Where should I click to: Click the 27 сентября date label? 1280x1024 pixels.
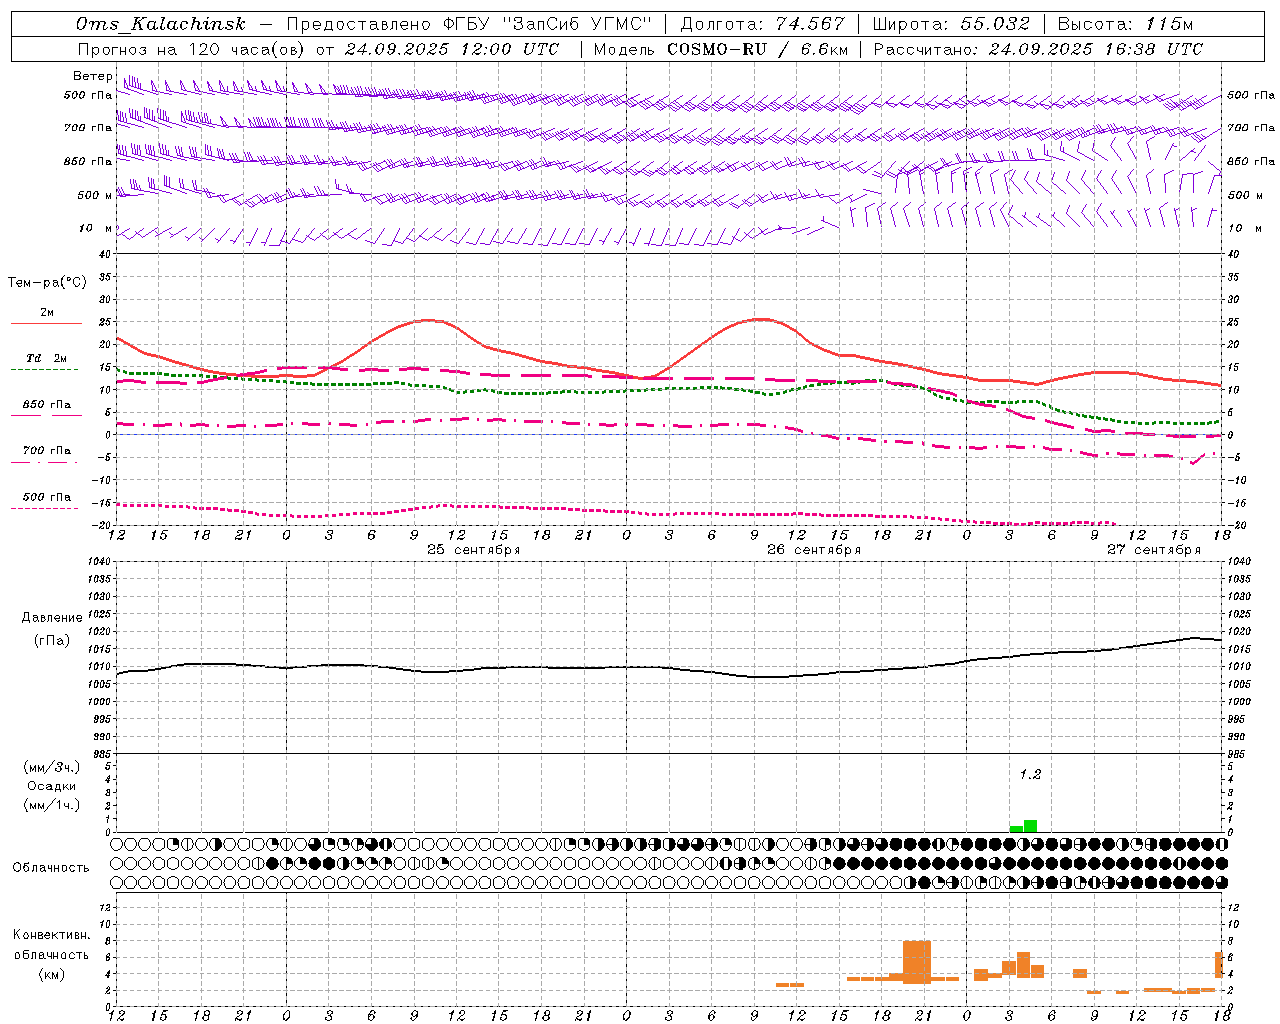(x=1154, y=550)
